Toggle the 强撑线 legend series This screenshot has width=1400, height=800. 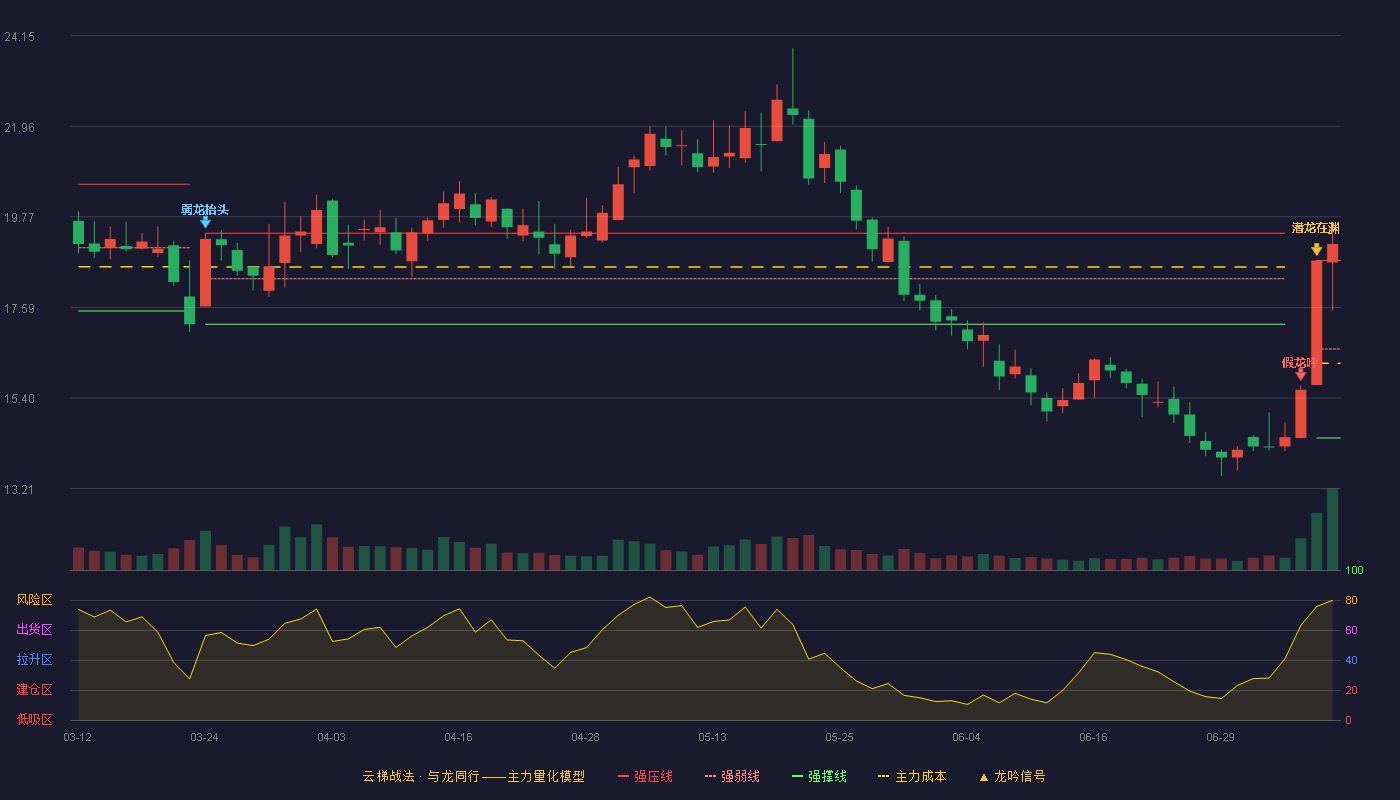[x=819, y=776]
